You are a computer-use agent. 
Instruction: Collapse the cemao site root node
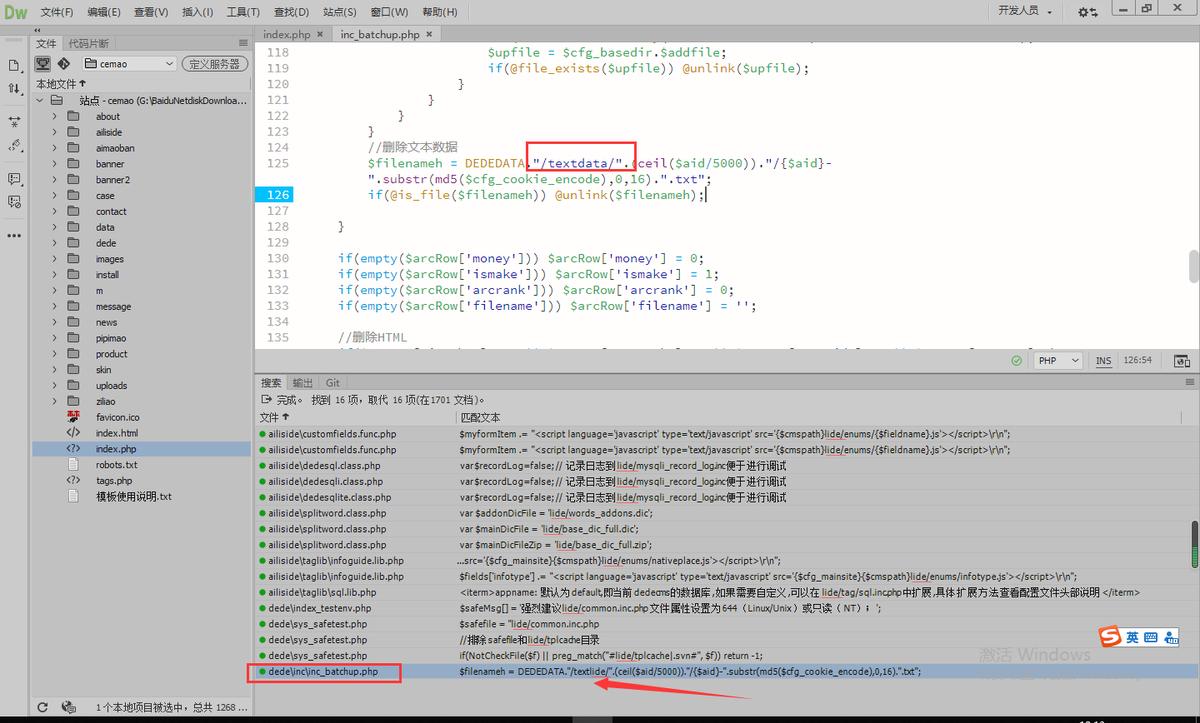(x=39, y=100)
